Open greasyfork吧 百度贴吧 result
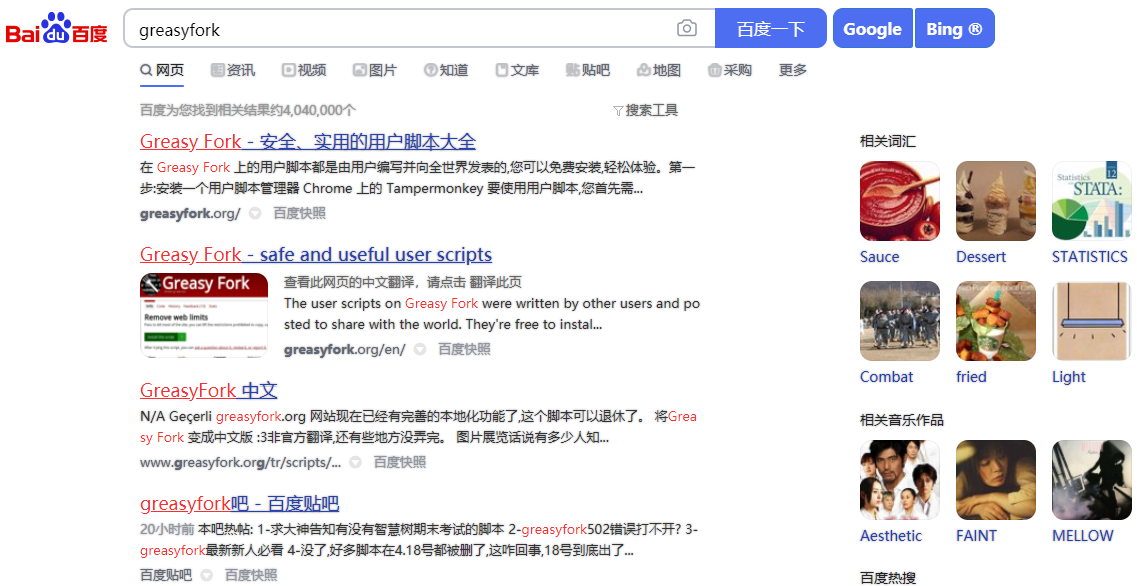This screenshot has width=1137, height=586. 239,503
